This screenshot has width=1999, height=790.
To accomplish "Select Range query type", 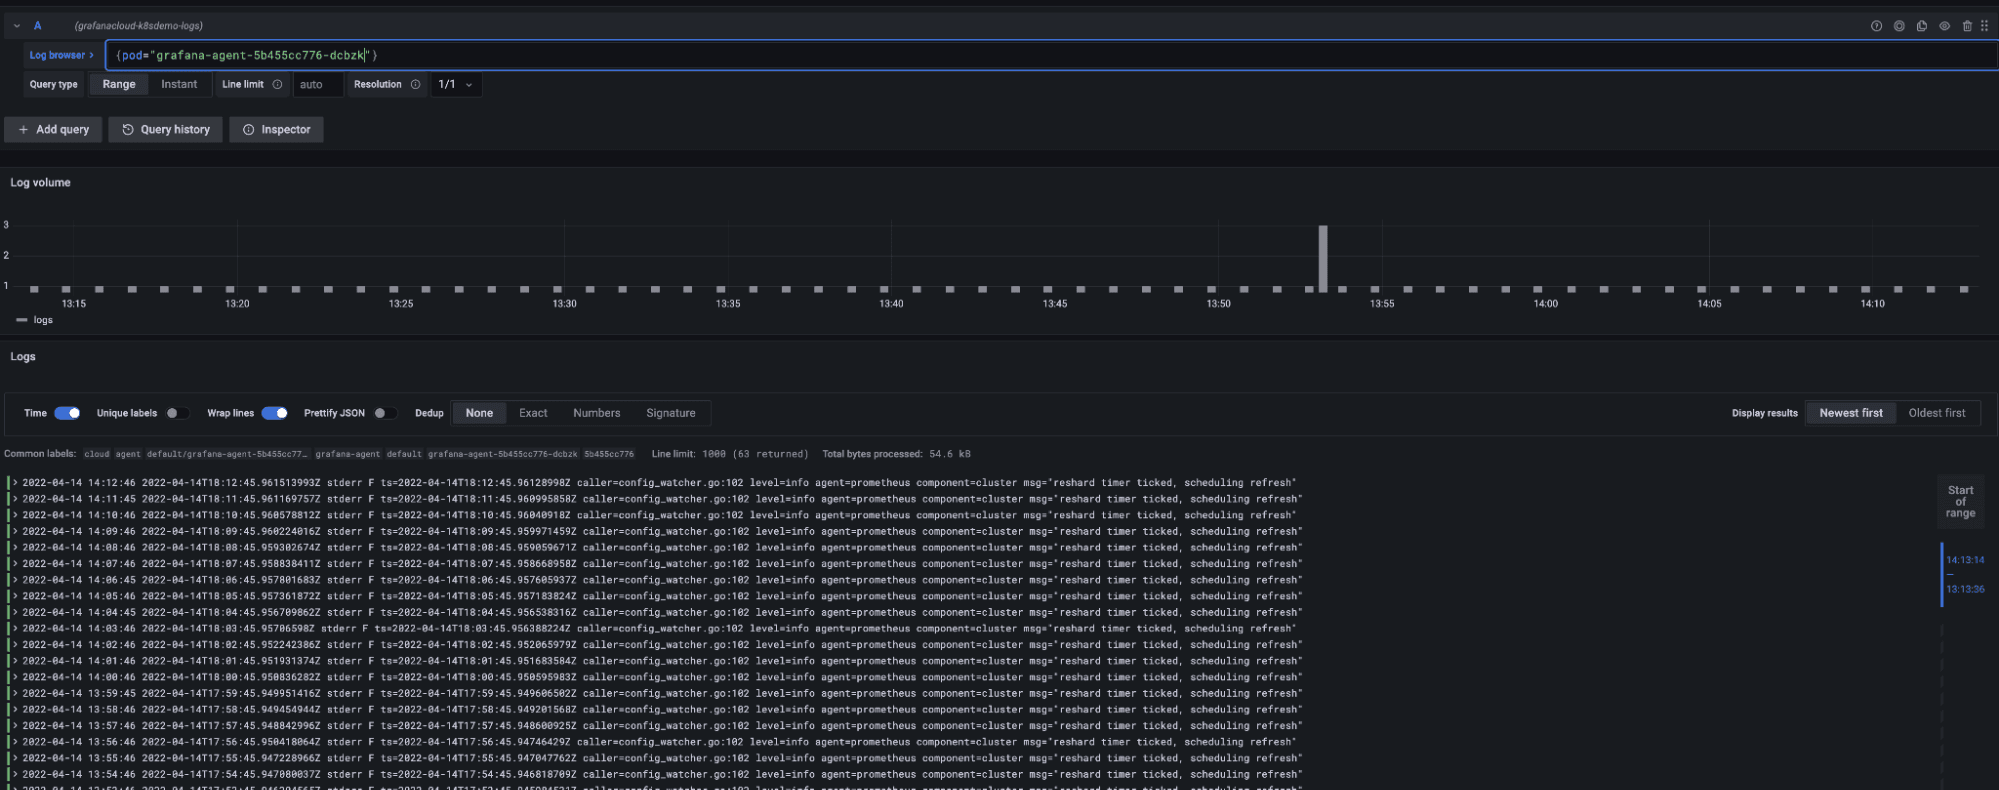I will click(x=119, y=84).
